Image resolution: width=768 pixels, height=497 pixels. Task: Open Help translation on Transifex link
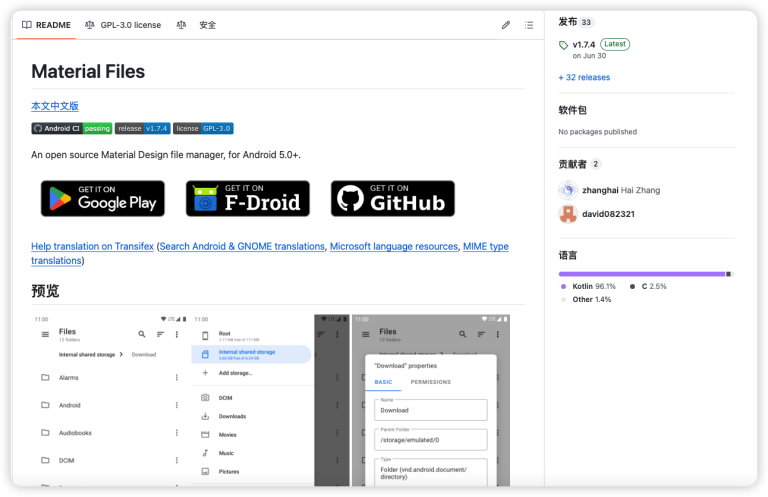pos(92,246)
